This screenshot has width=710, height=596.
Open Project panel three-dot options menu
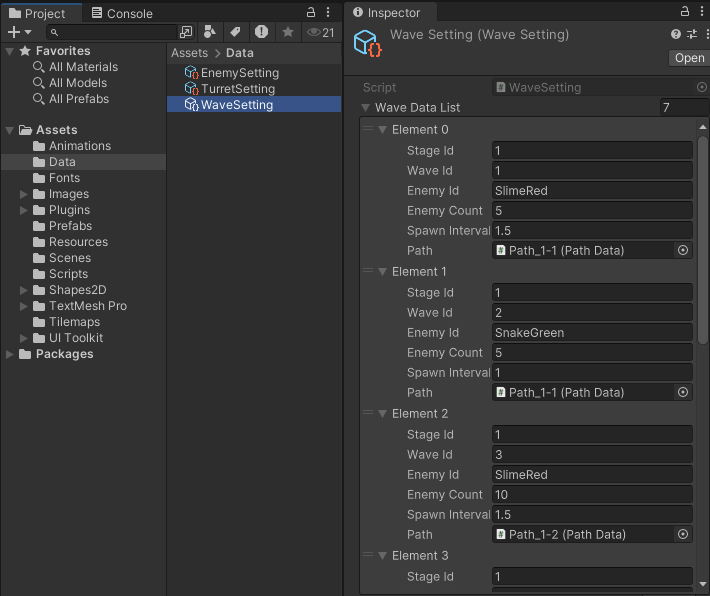(328, 12)
